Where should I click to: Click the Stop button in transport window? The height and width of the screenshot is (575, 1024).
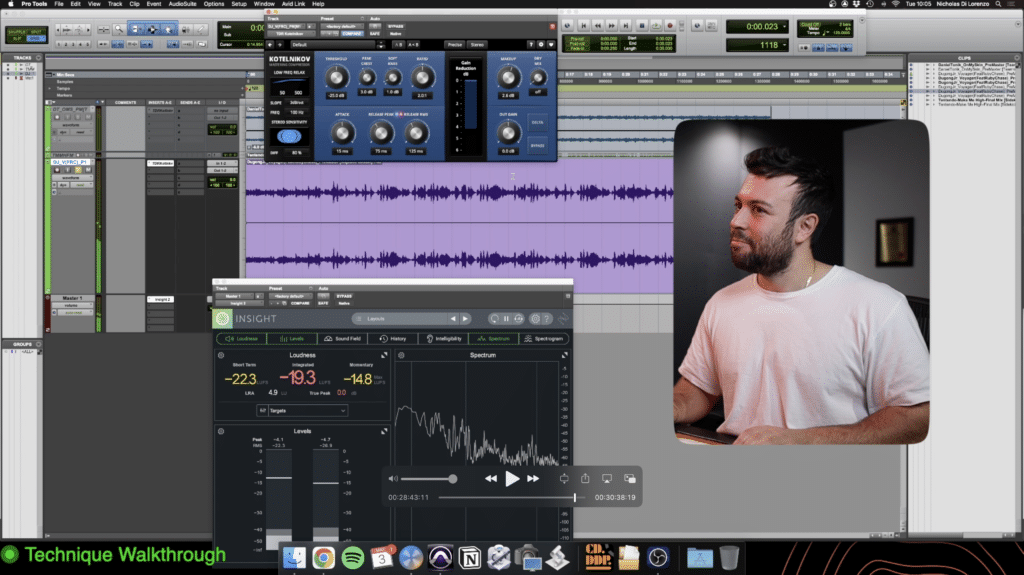click(x=642, y=25)
